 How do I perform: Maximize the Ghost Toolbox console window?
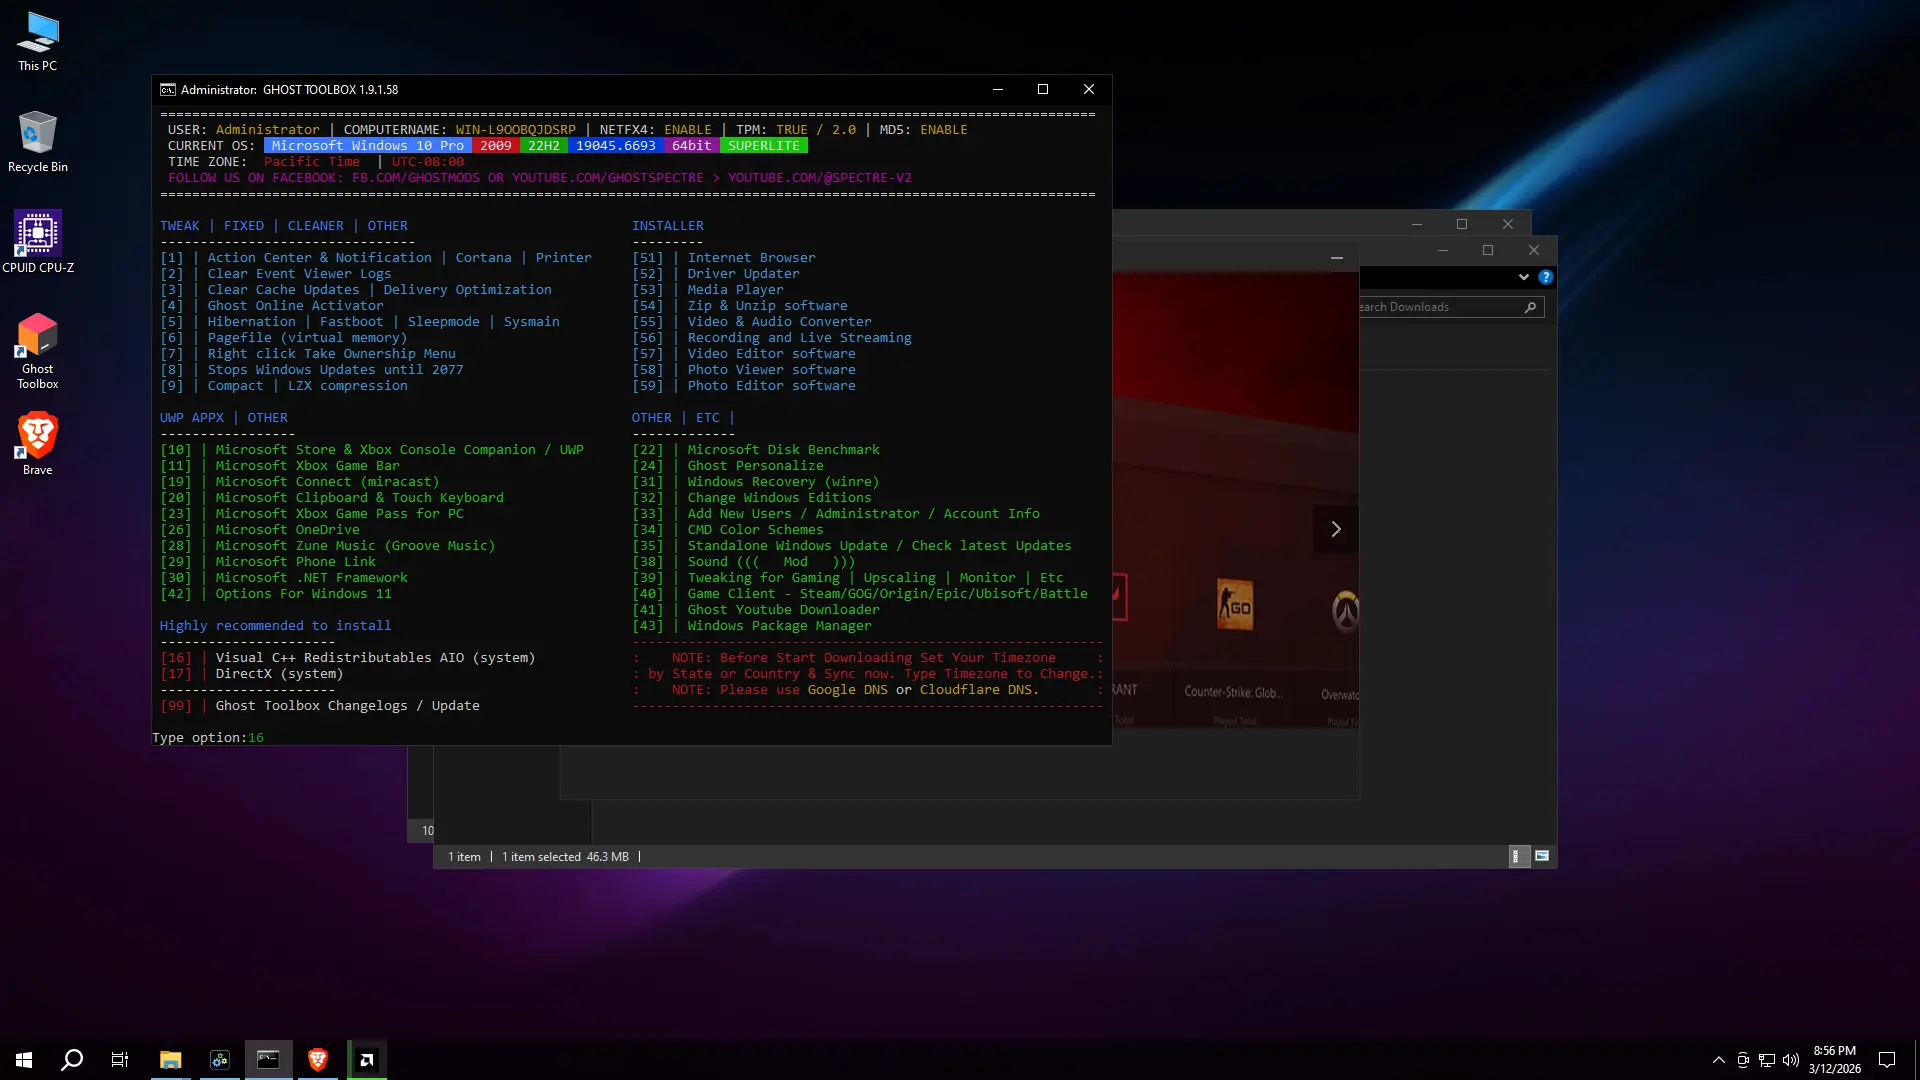(1043, 89)
